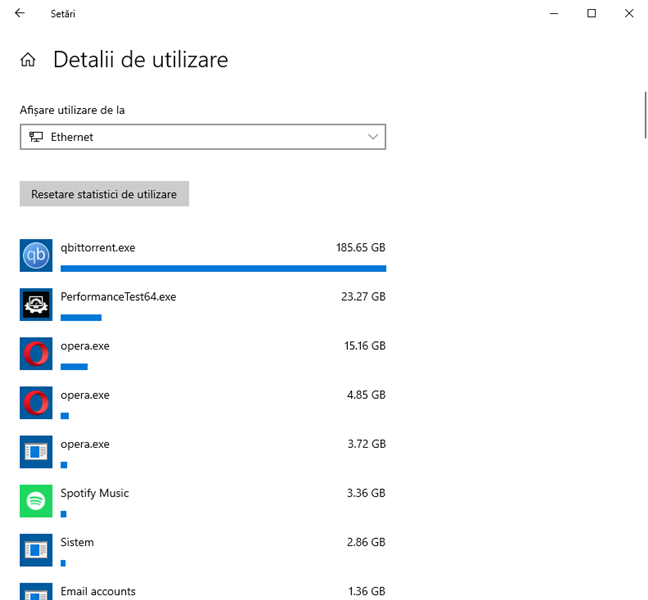This screenshot has height=600, width=648.
Task: Click the PerformanceTest64.exe app icon
Action: (x=36, y=305)
